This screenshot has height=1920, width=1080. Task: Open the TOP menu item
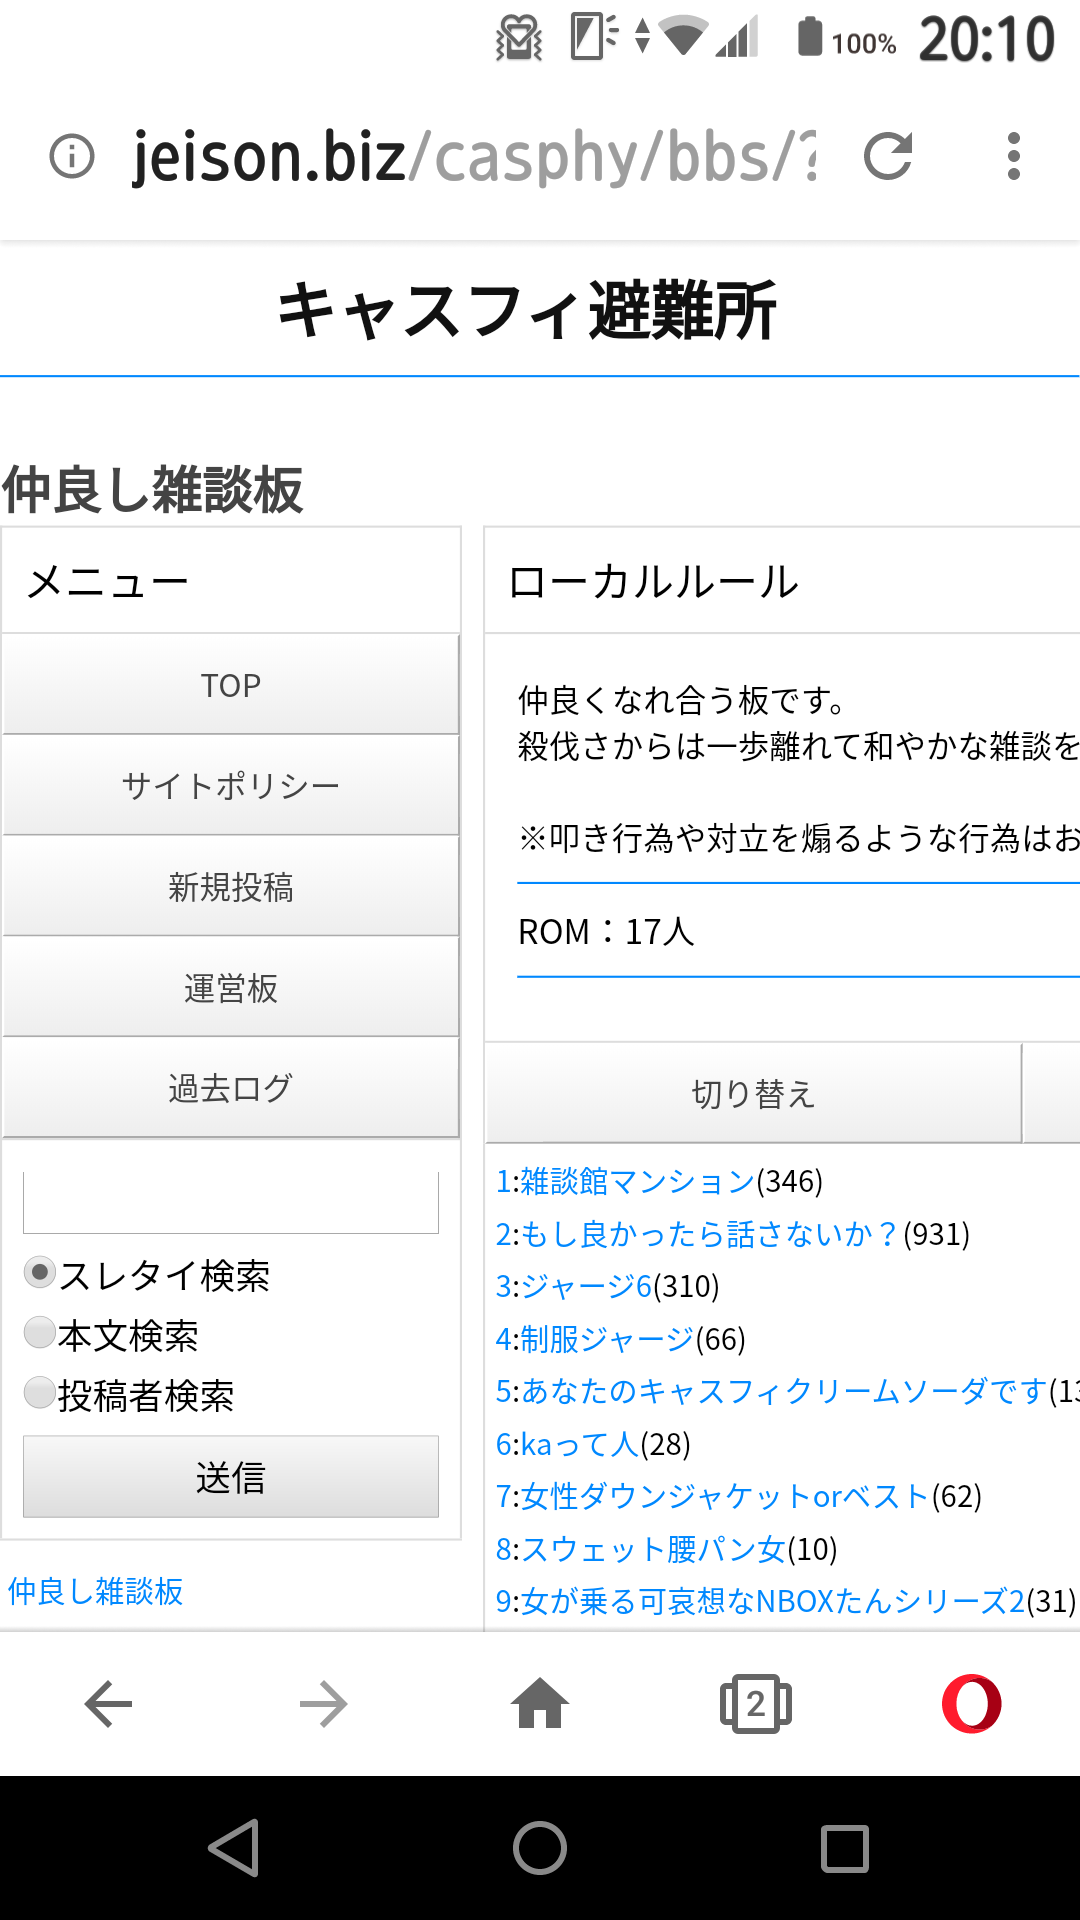coord(231,685)
